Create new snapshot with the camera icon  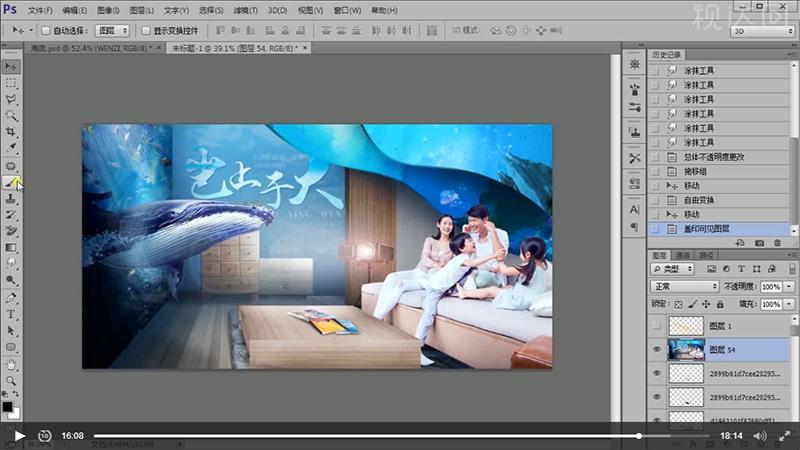pos(759,243)
